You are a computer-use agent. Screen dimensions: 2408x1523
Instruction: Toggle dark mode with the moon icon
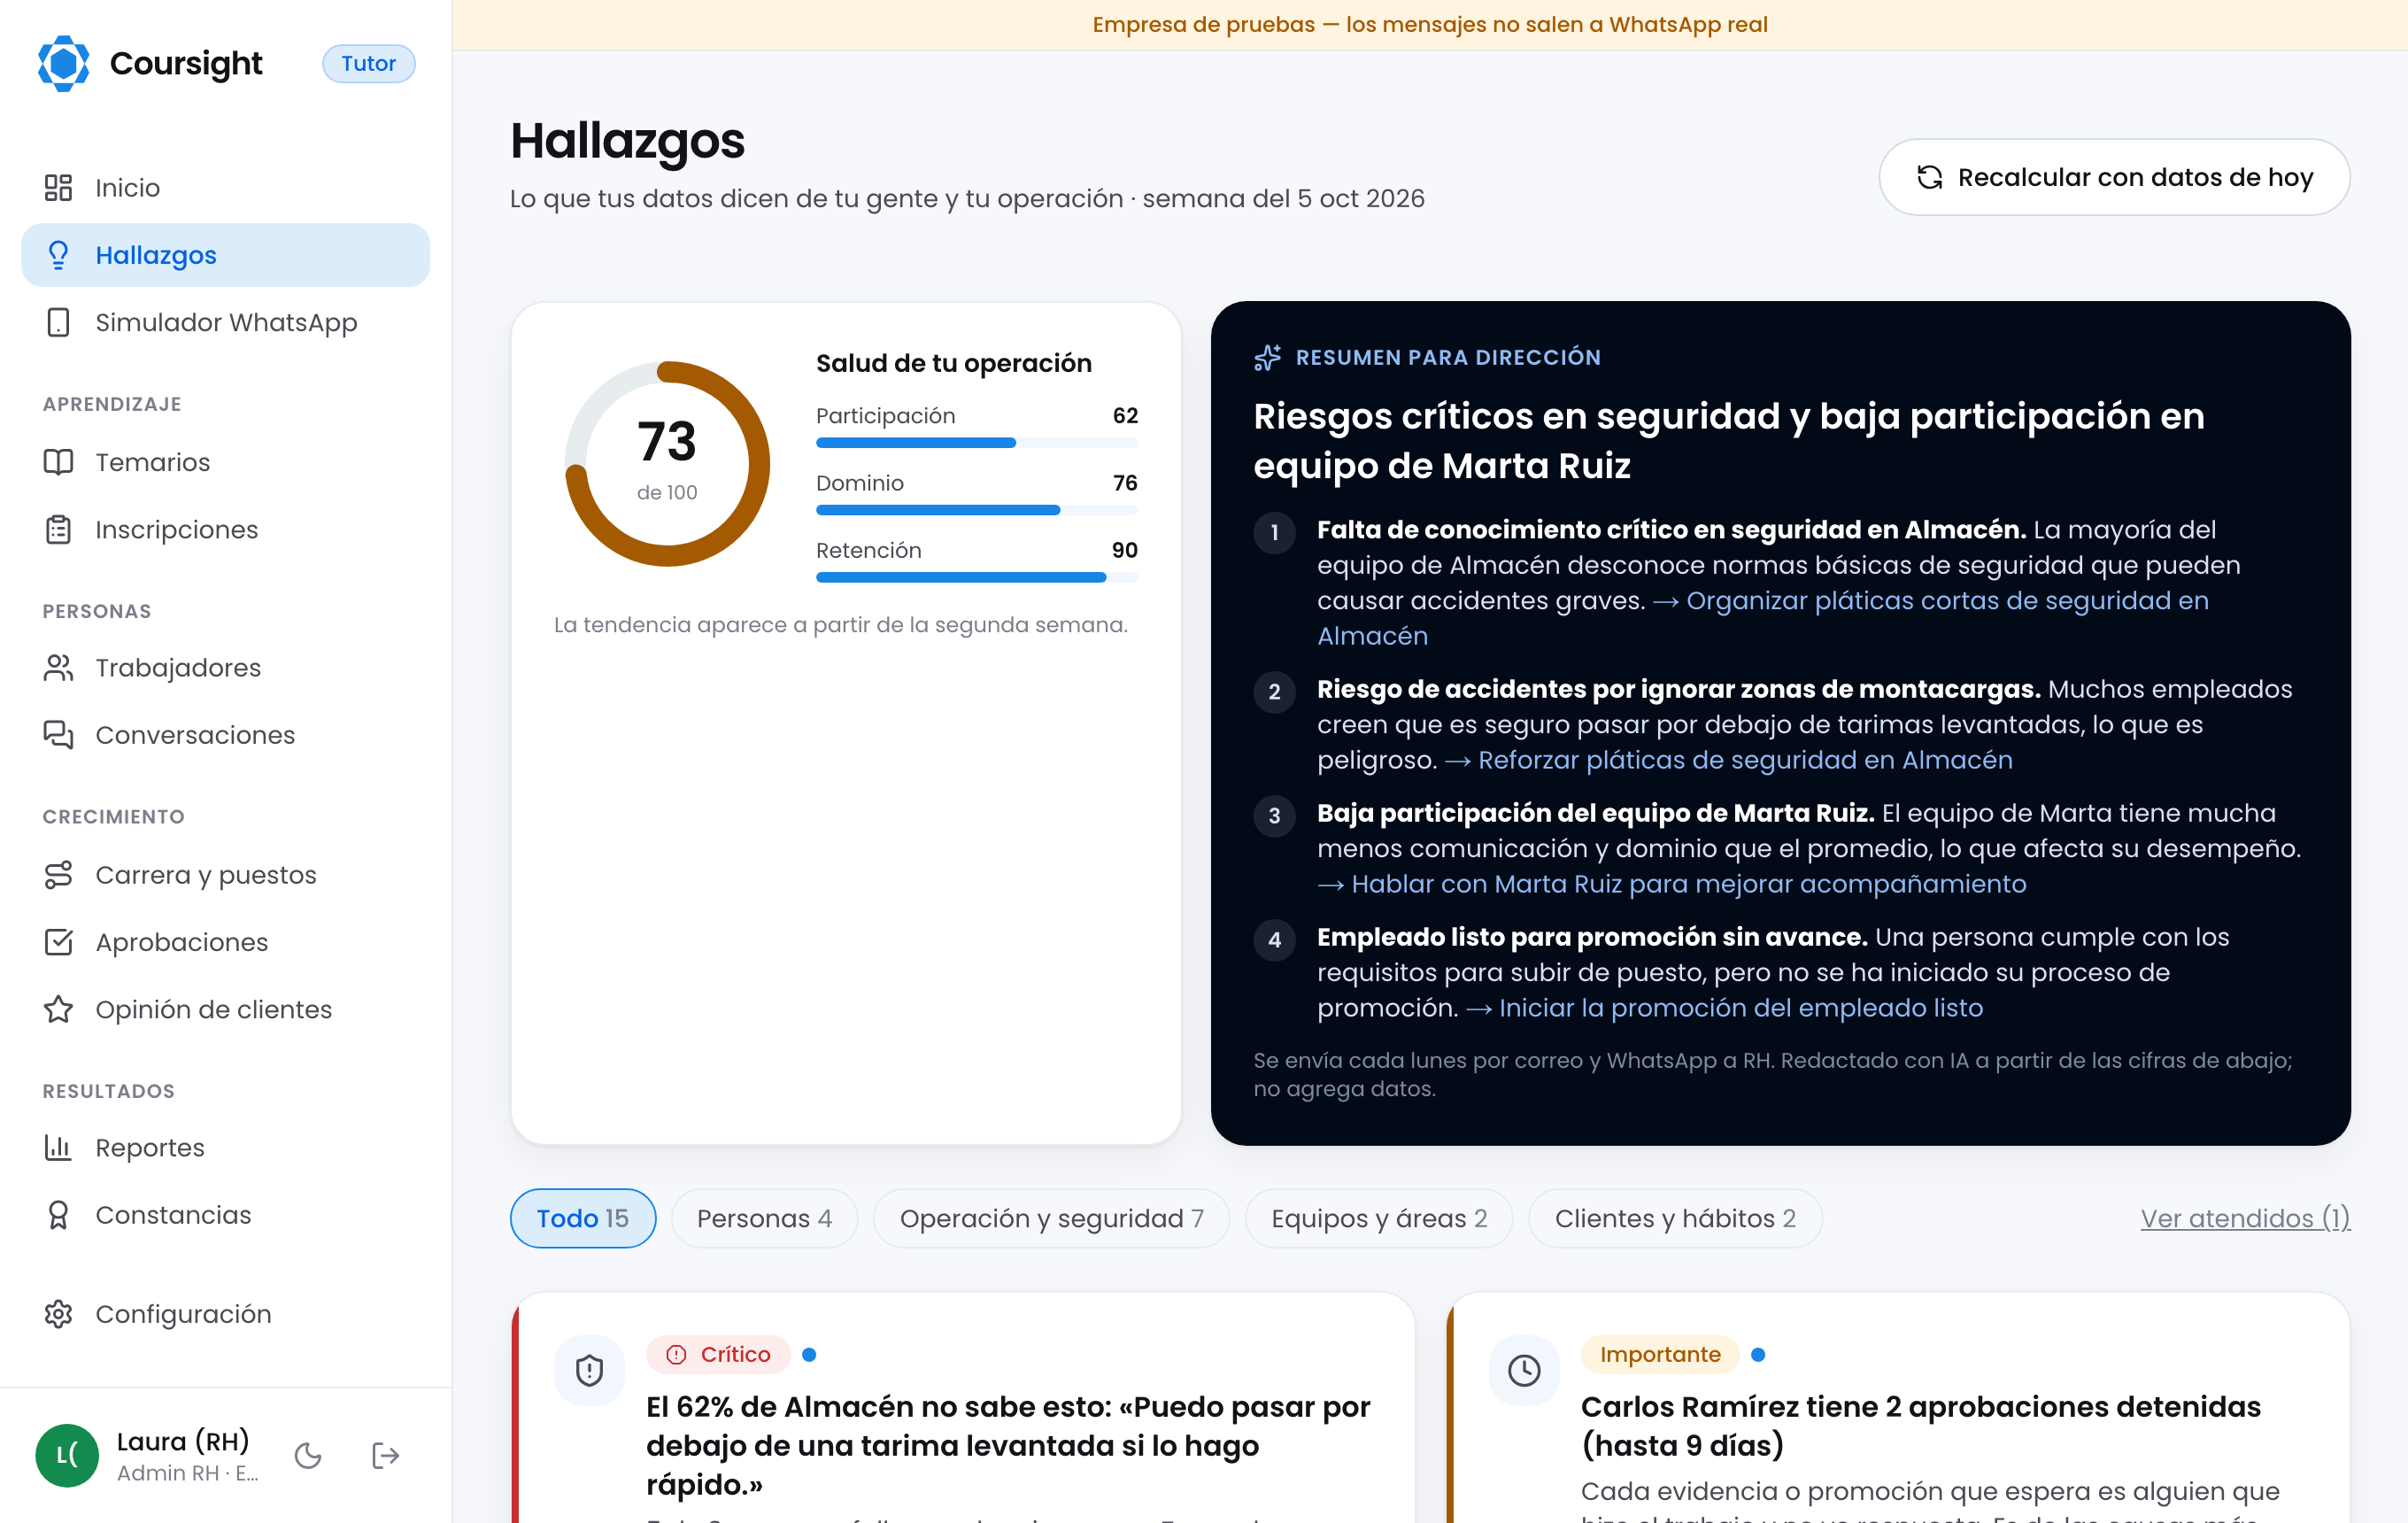[x=308, y=1455]
